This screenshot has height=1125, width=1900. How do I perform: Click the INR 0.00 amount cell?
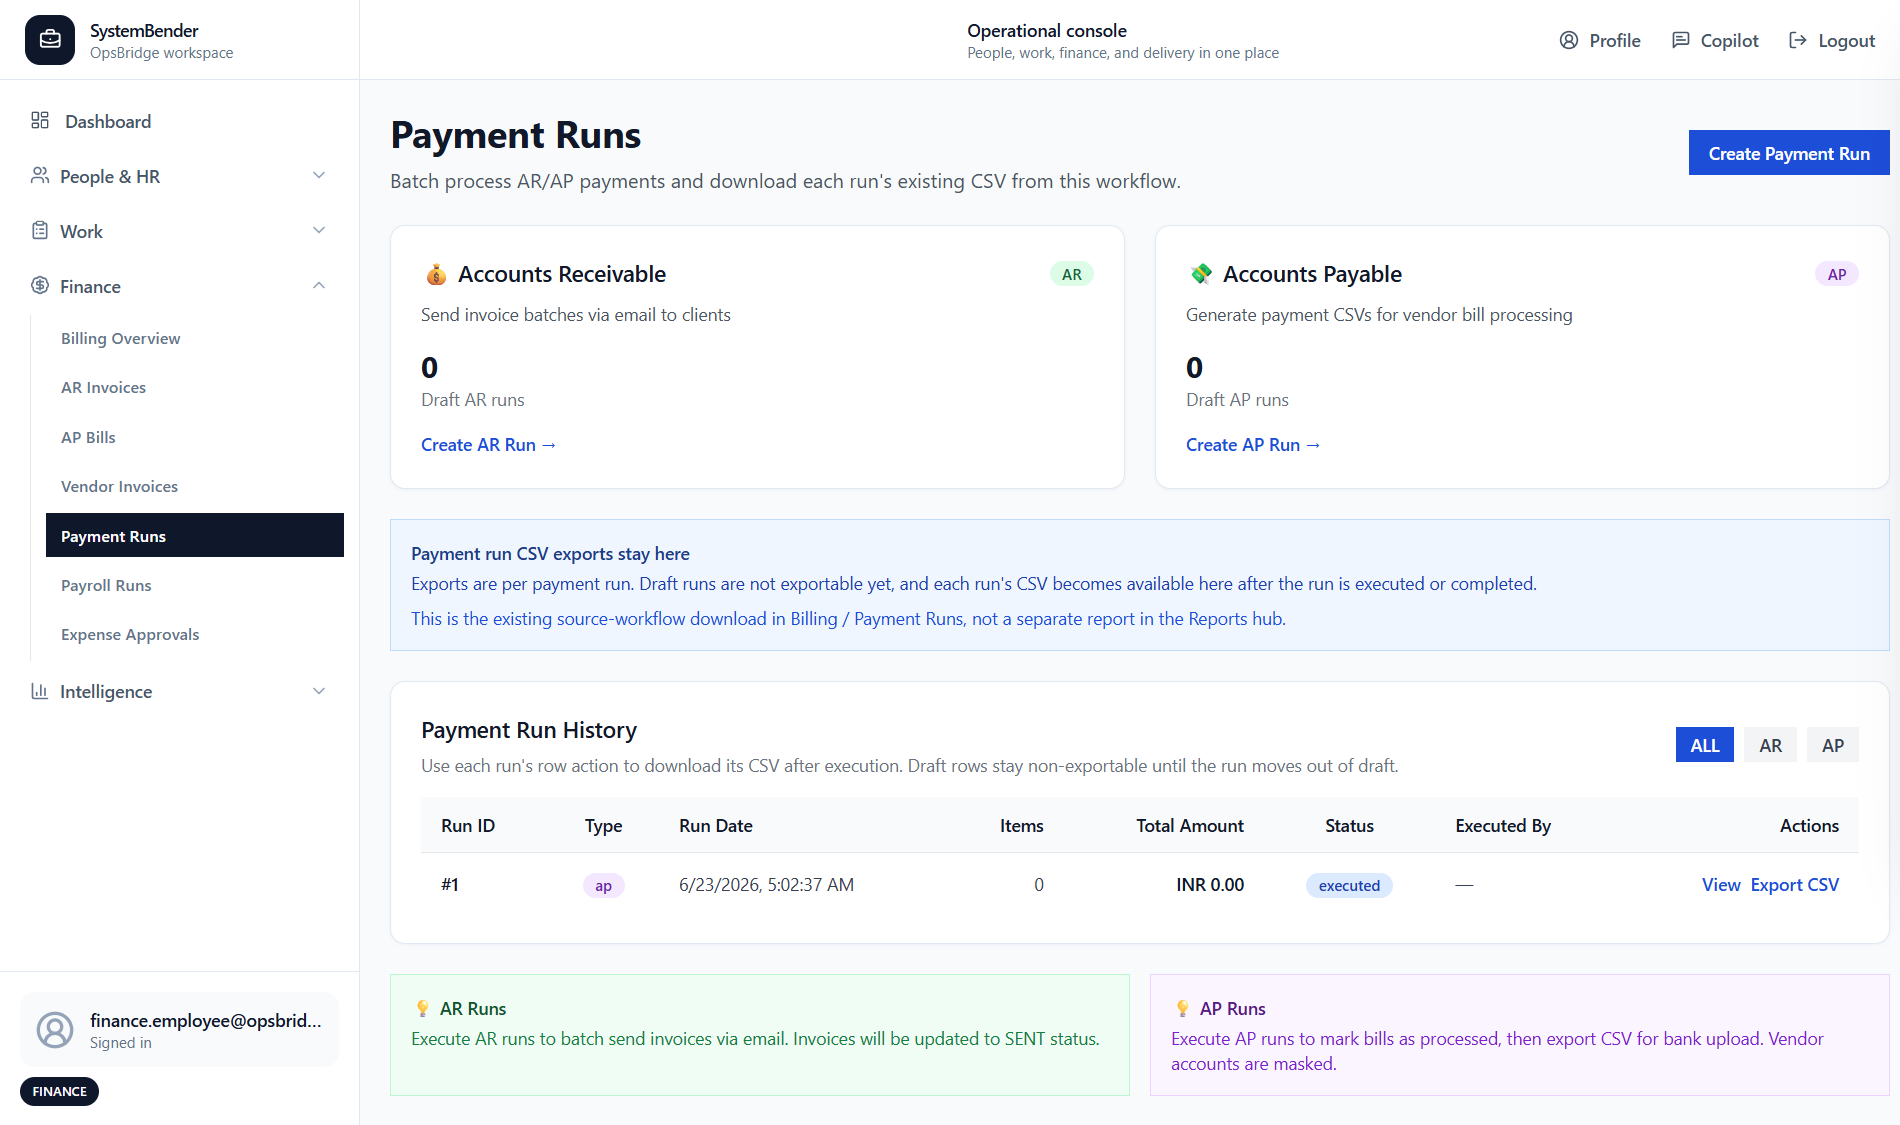point(1210,884)
